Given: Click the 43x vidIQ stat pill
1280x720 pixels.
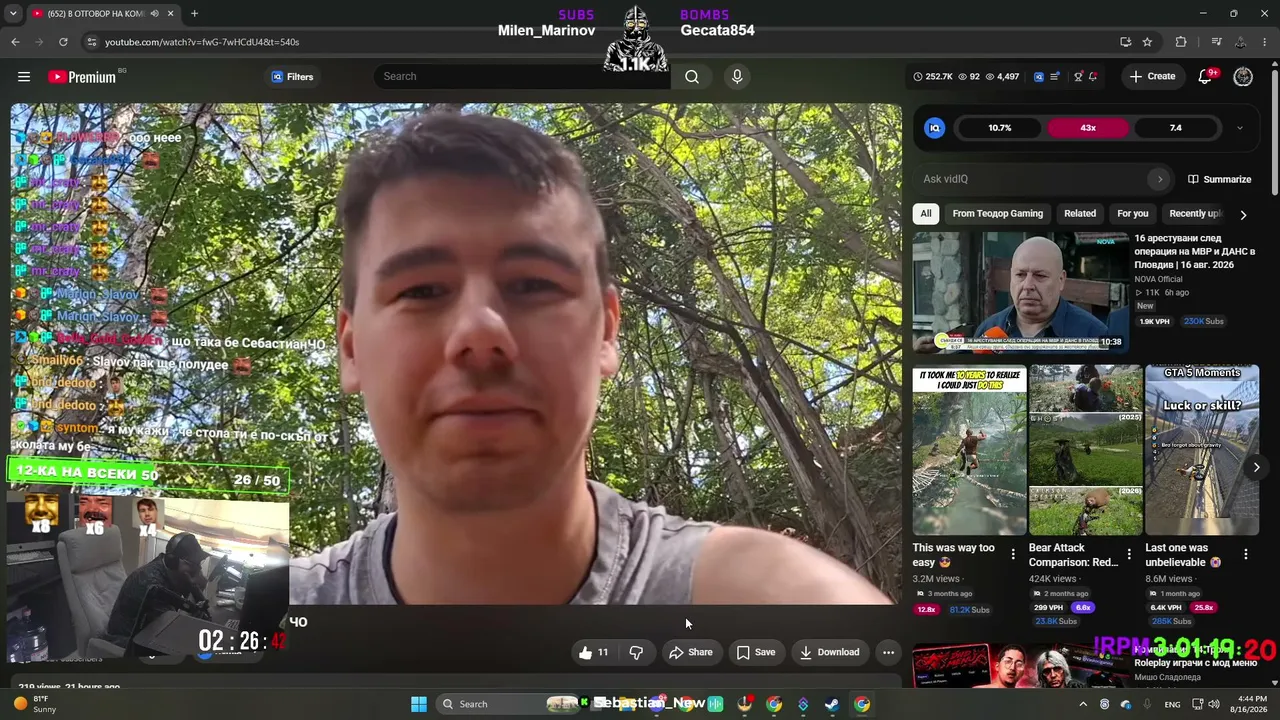Looking at the screenshot, I should pos(1088,128).
